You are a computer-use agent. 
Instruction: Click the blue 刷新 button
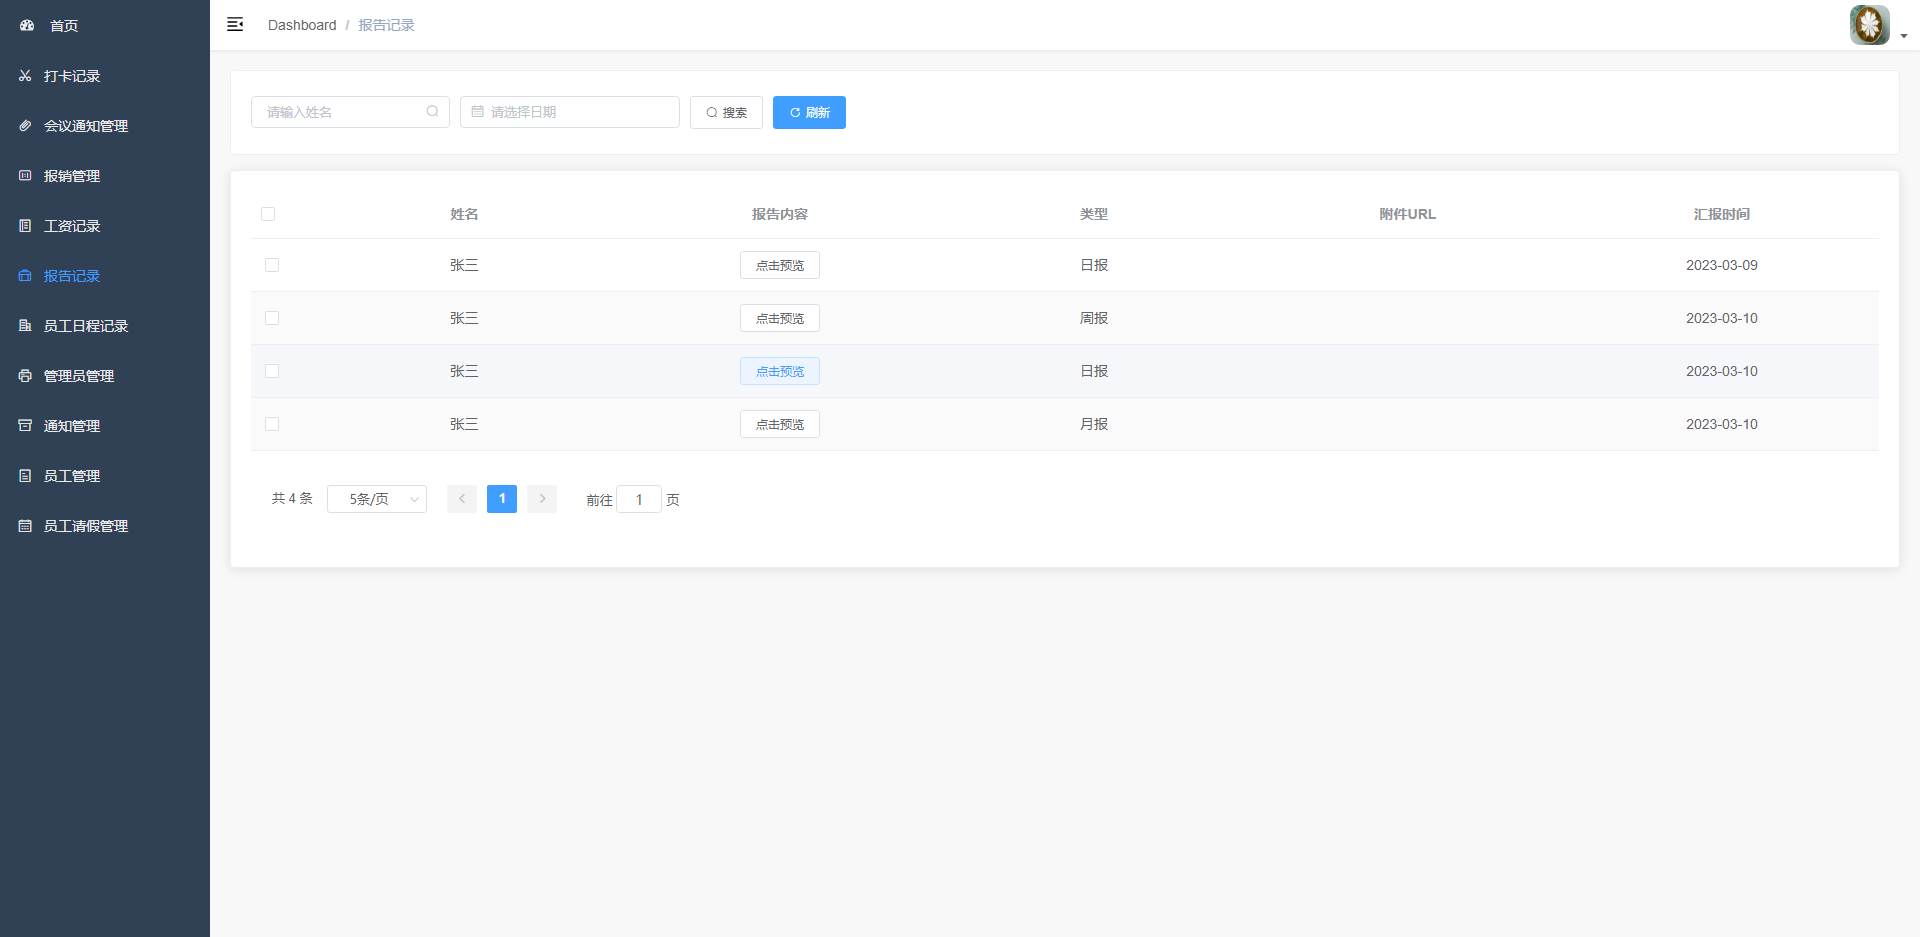(809, 112)
